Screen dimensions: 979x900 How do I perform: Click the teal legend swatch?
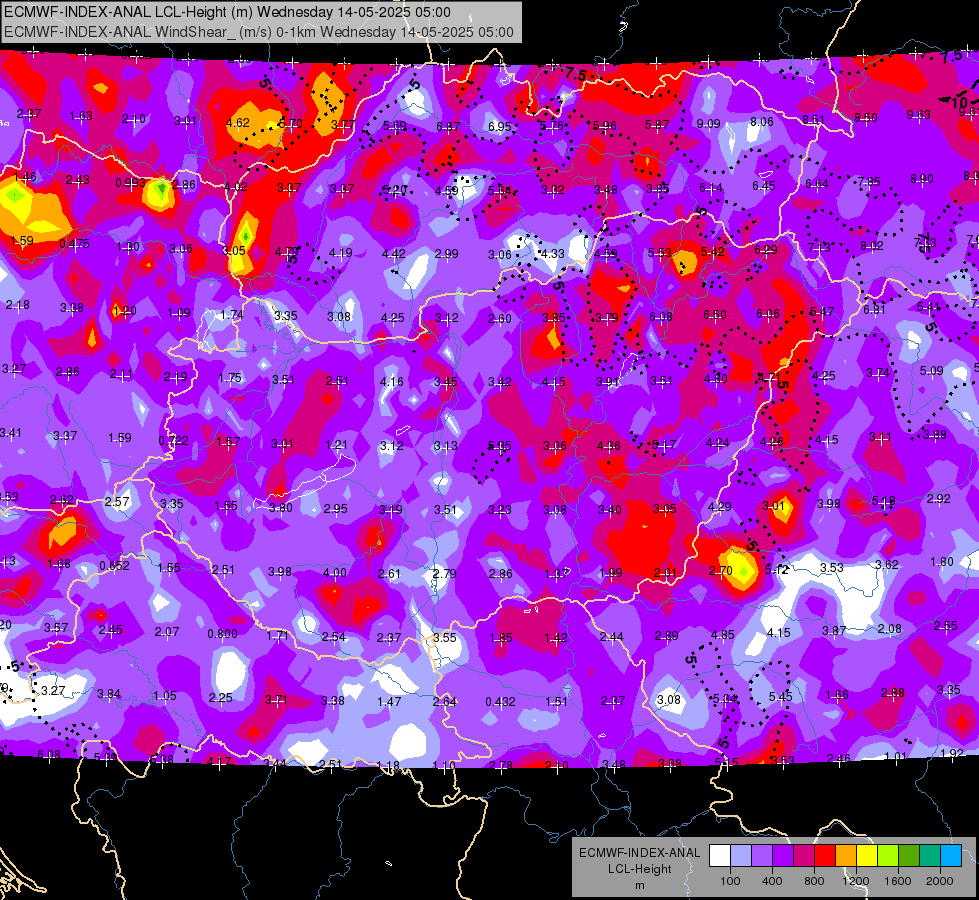coord(930,855)
